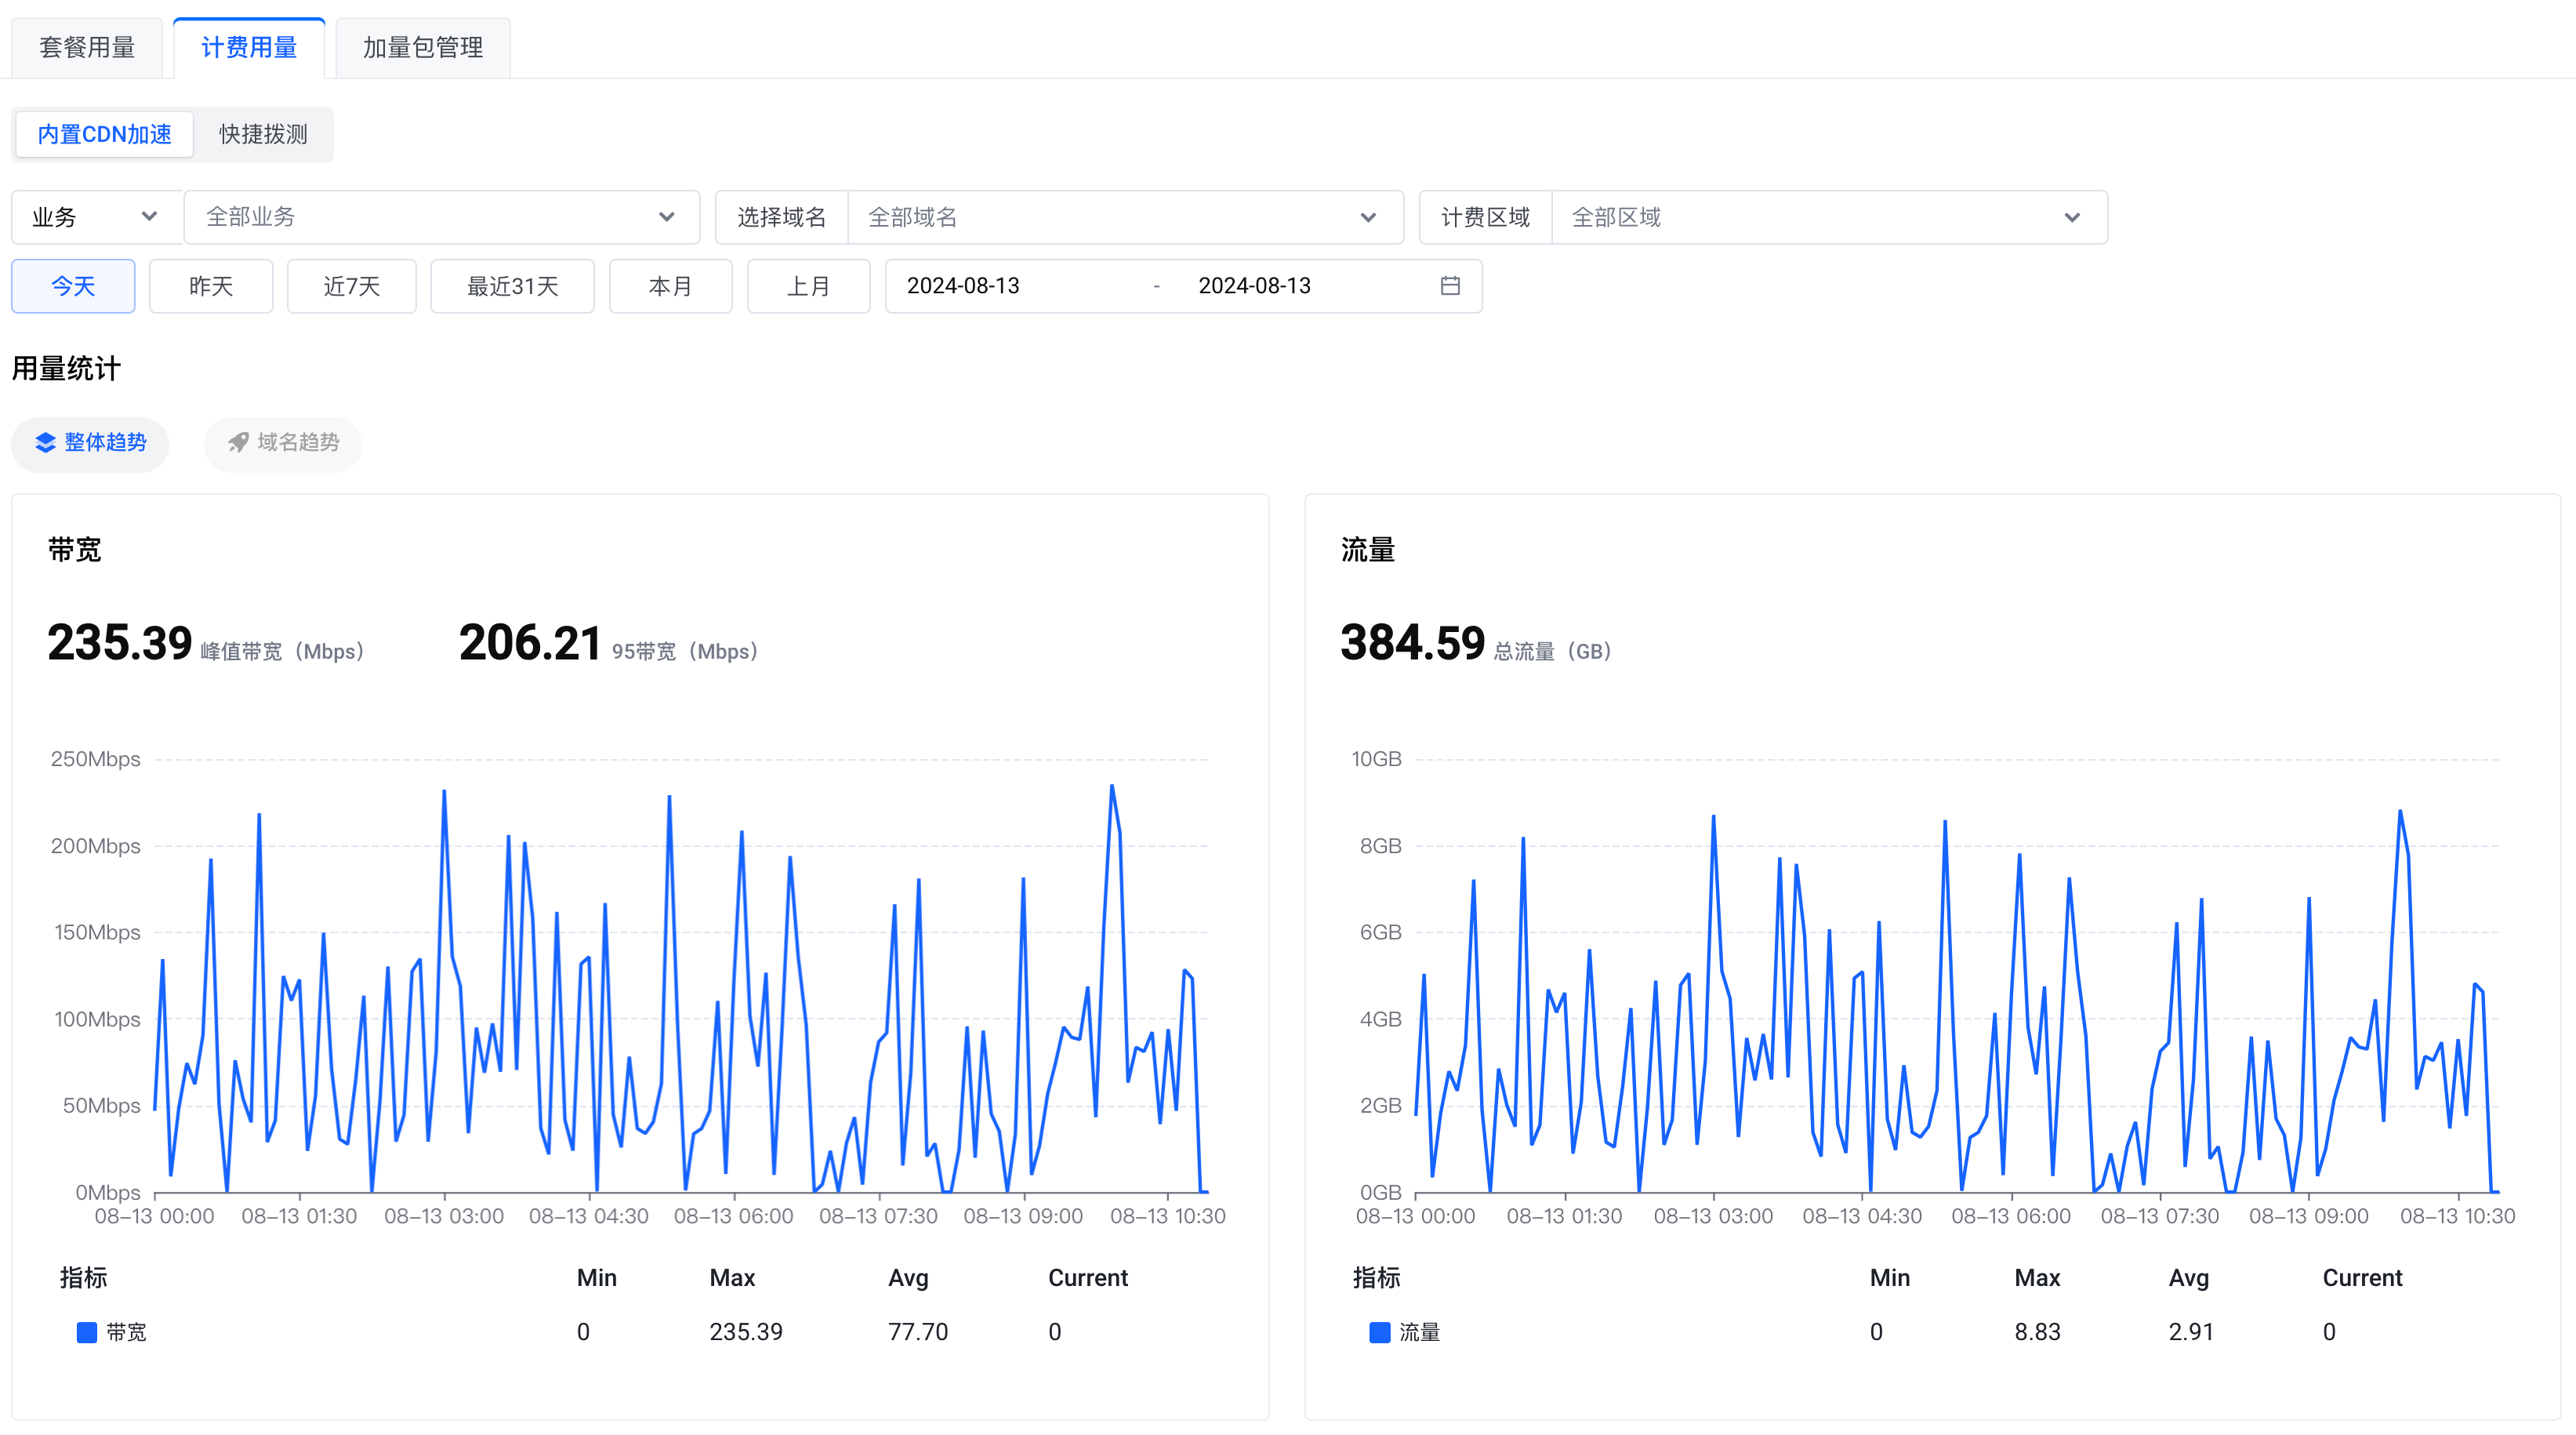The image size is (2576, 1435).
Task: Open the 加量包管理 tab
Action: tap(423, 47)
